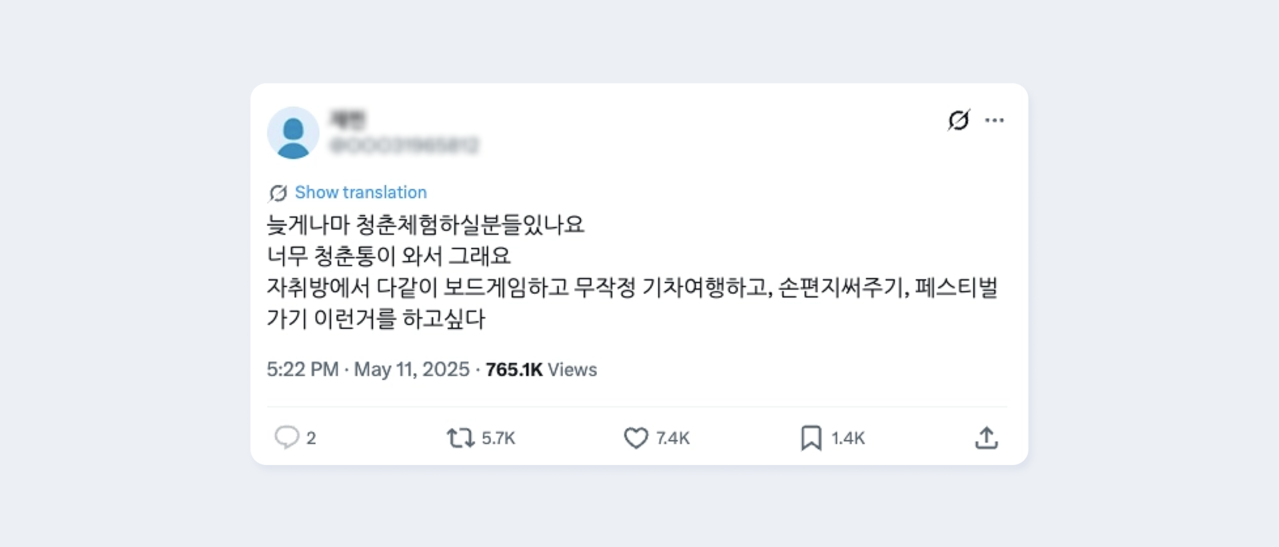
Task: Open the Grok explain-post icon
Action: [x=958, y=121]
